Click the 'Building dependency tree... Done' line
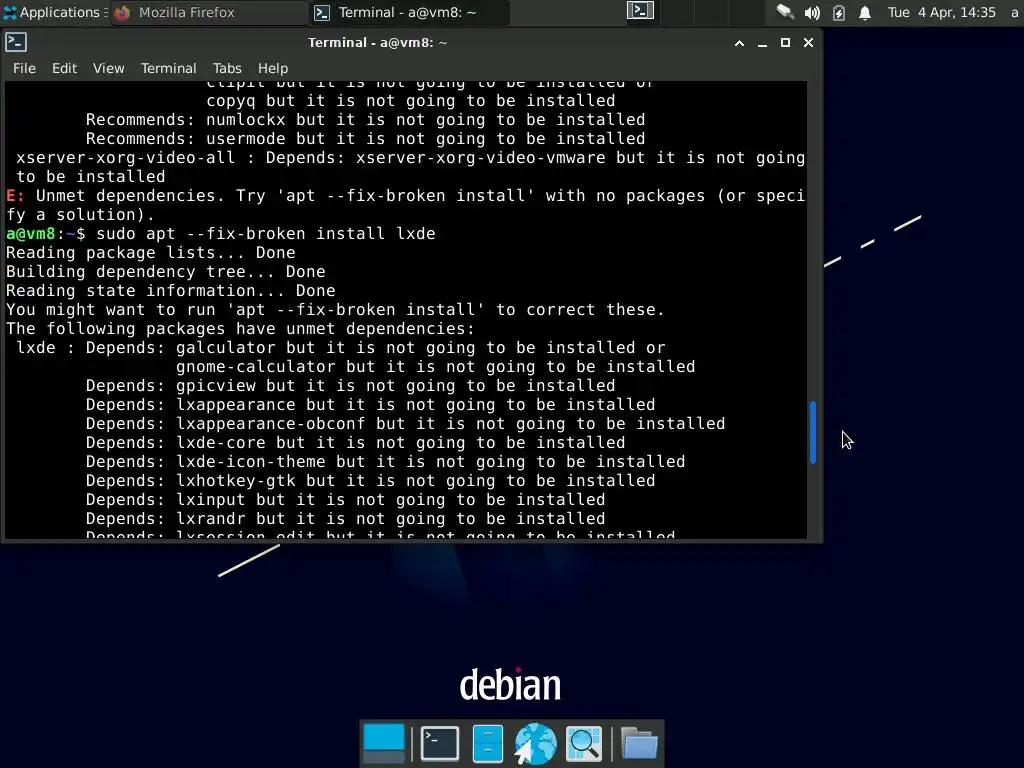Screen dimensions: 1024x768 (166, 272)
